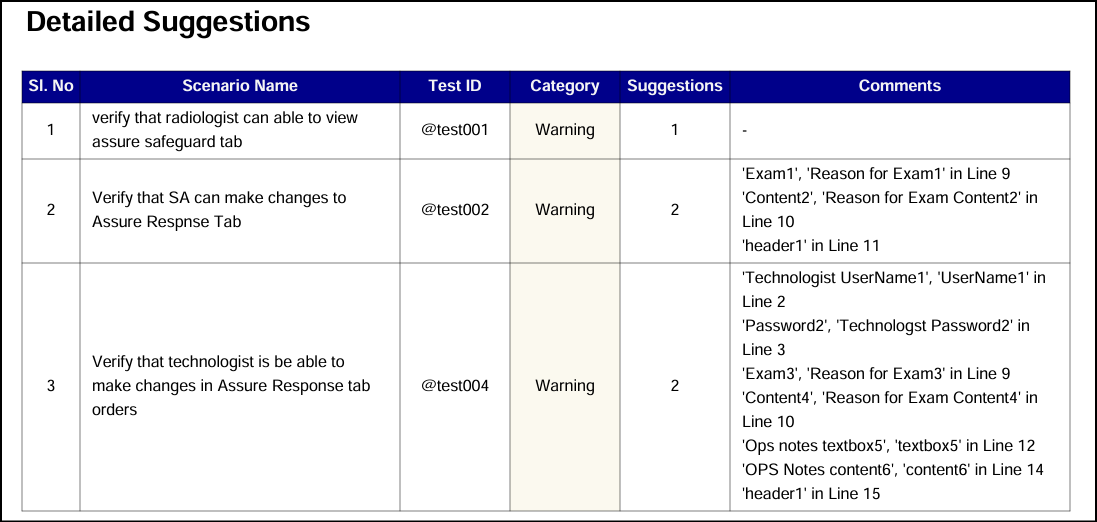
Task: Click the technologist Assure Response scenario text
Action: [x=231, y=386]
